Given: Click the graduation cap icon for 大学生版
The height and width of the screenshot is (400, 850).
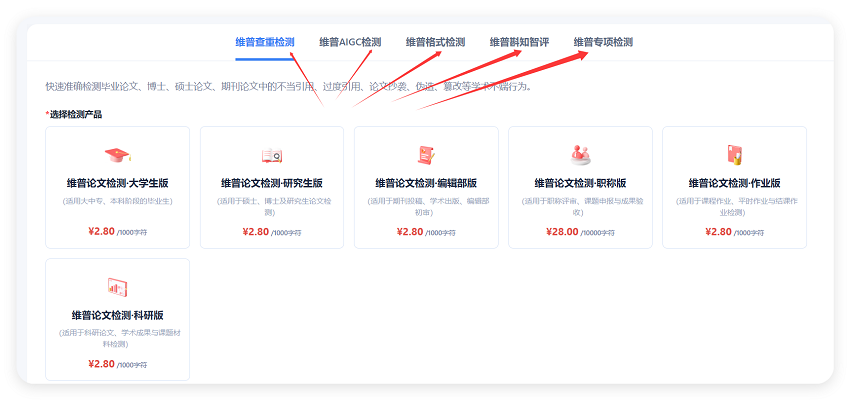Looking at the screenshot, I should pyautogui.click(x=118, y=155).
